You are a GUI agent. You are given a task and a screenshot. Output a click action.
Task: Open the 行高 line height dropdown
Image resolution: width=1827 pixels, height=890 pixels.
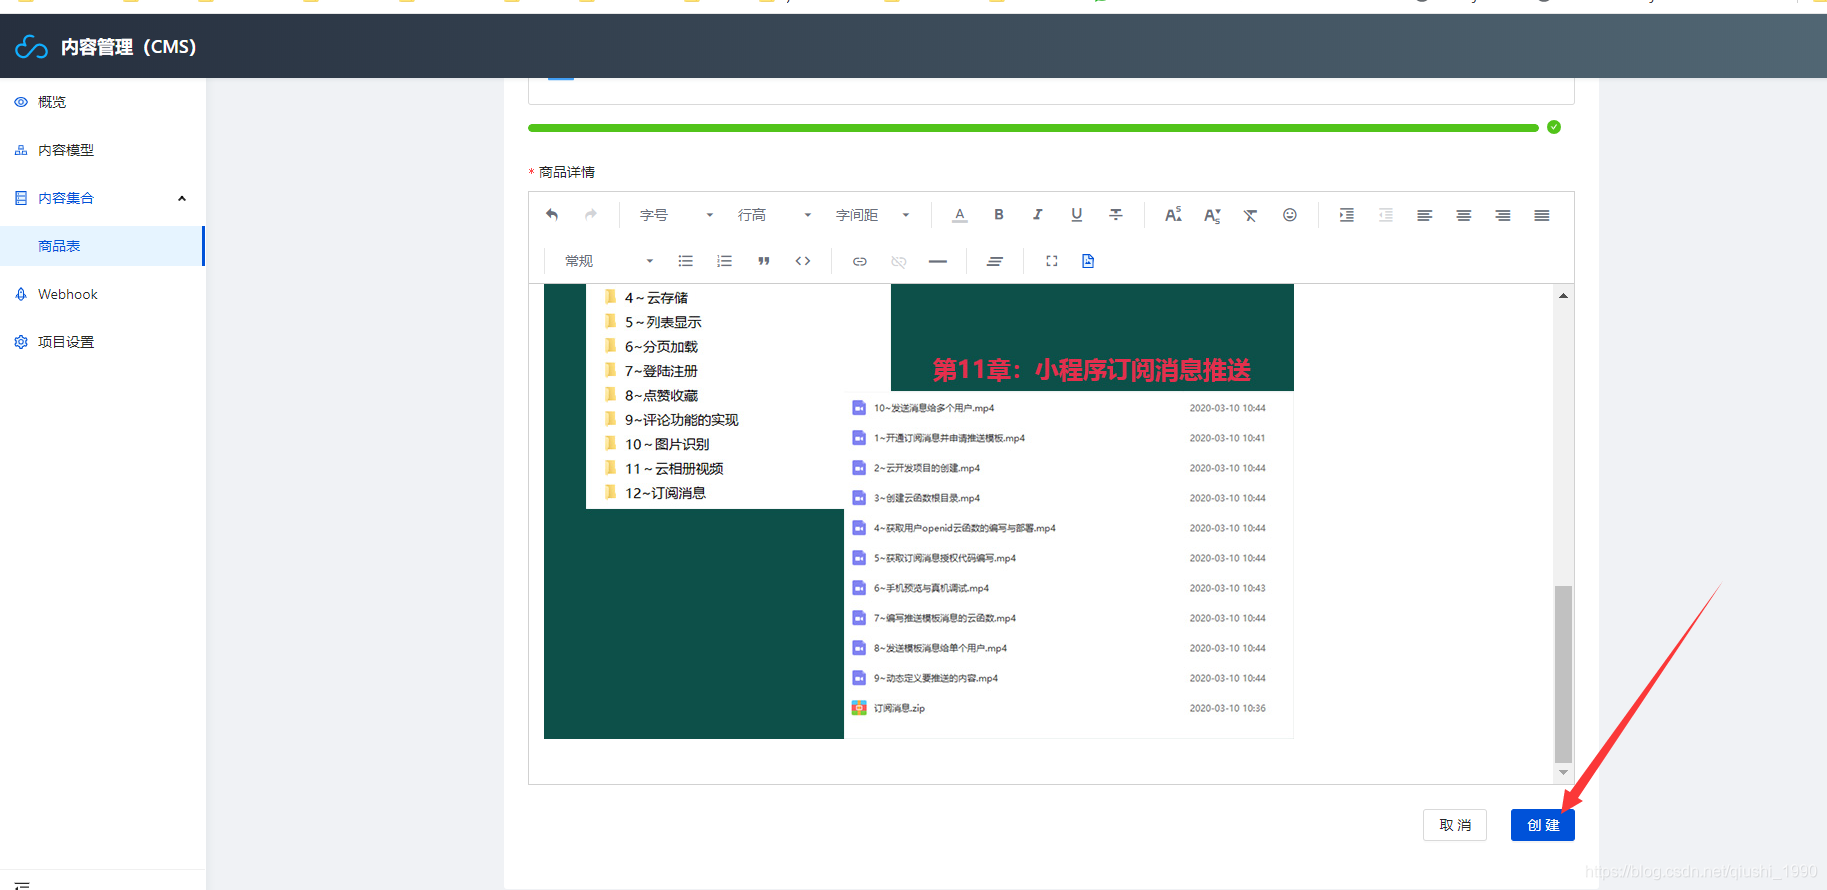click(x=774, y=215)
